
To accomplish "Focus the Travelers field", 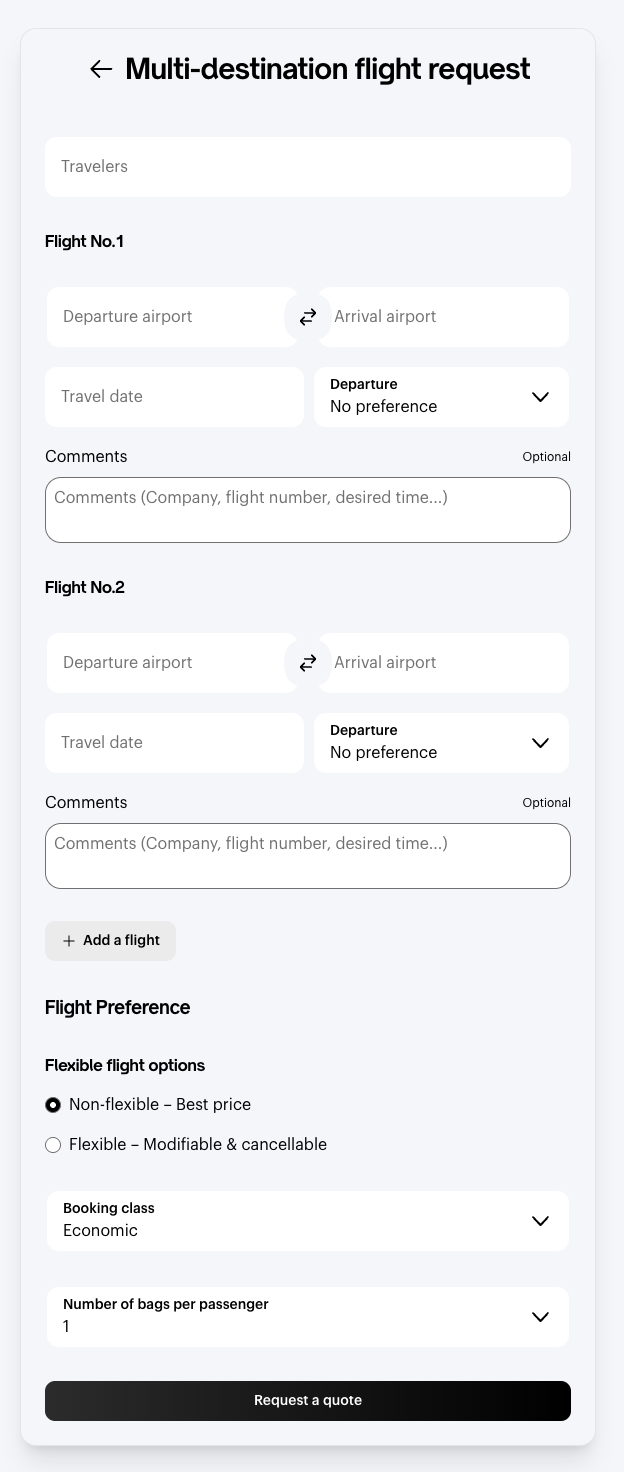I will 308,167.
